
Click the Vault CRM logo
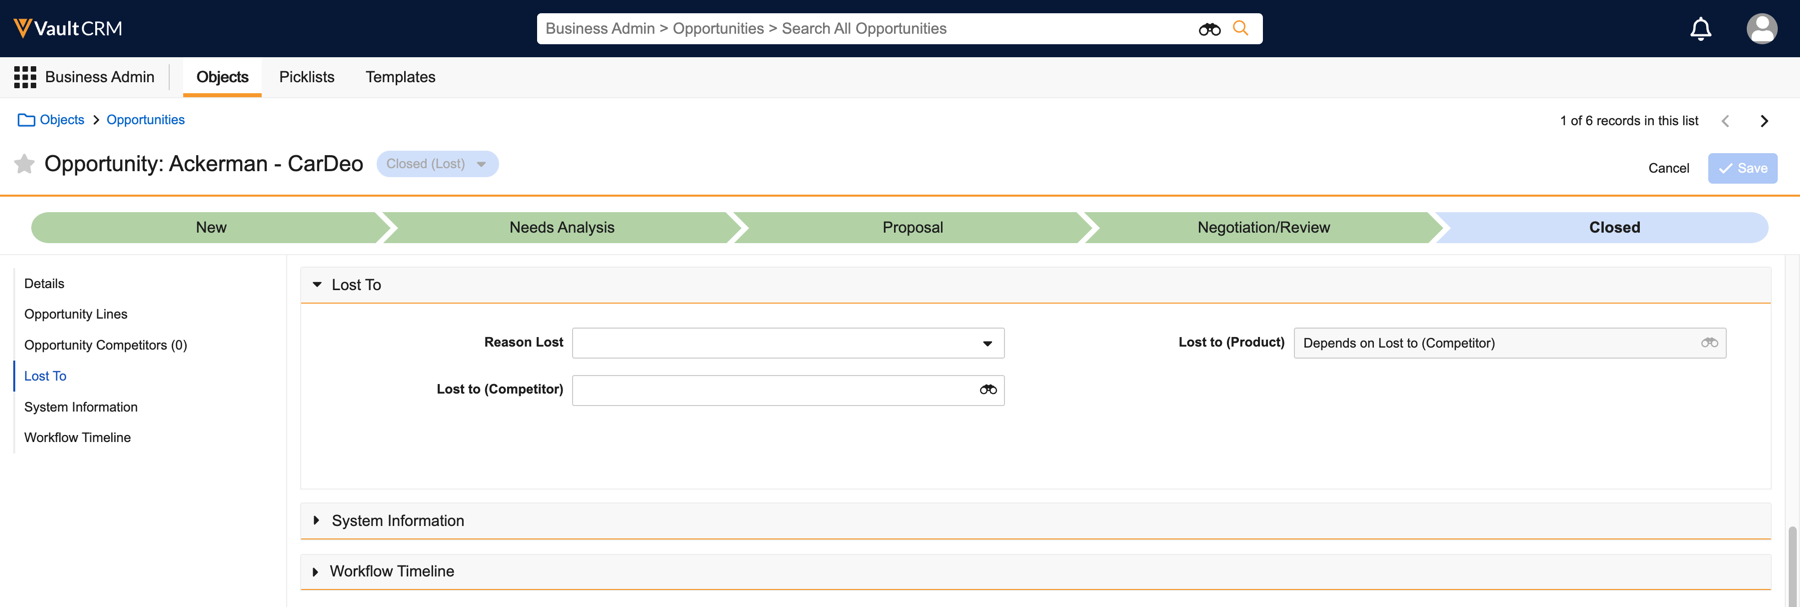[68, 28]
